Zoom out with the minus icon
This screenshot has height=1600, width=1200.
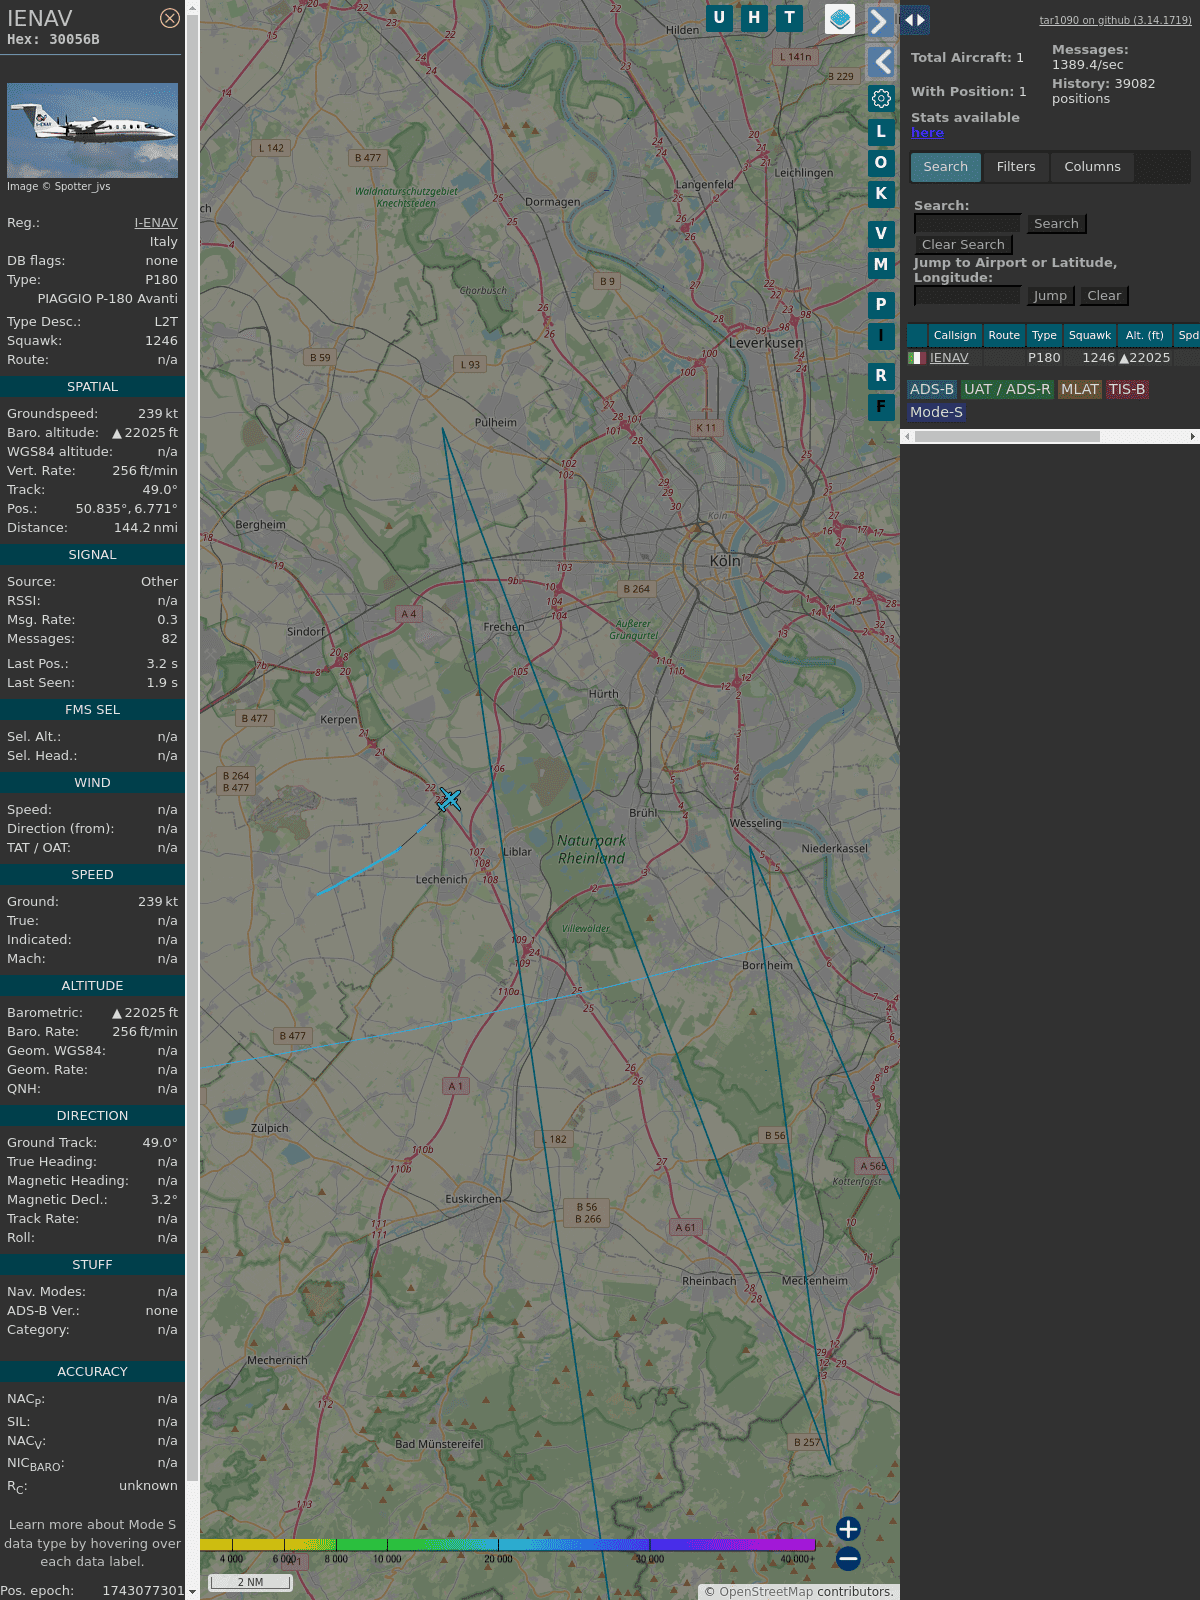[848, 1558]
